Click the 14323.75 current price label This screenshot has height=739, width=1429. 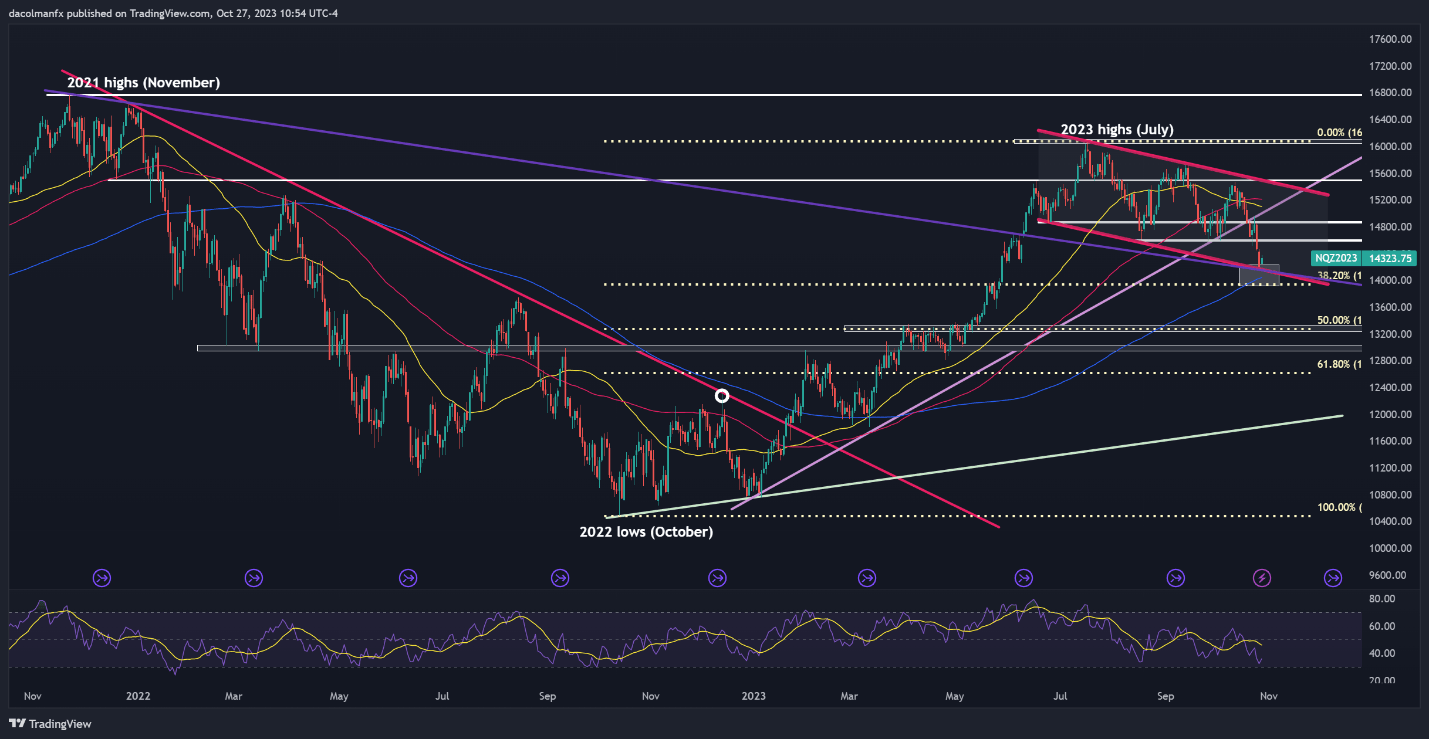pyautogui.click(x=1389, y=258)
